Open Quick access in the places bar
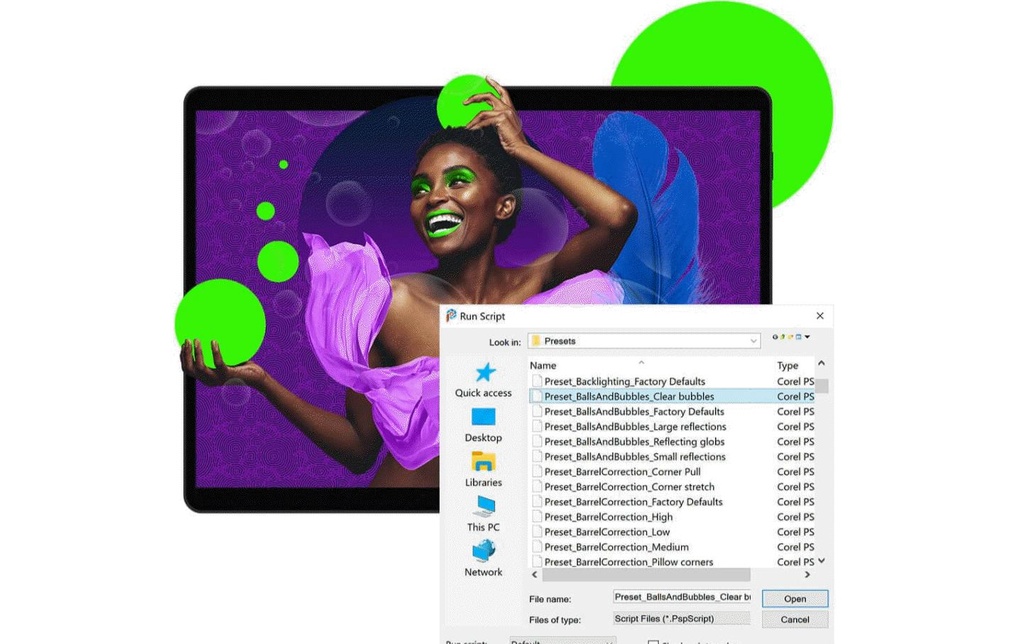1024x644 pixels. coord(483,379)
